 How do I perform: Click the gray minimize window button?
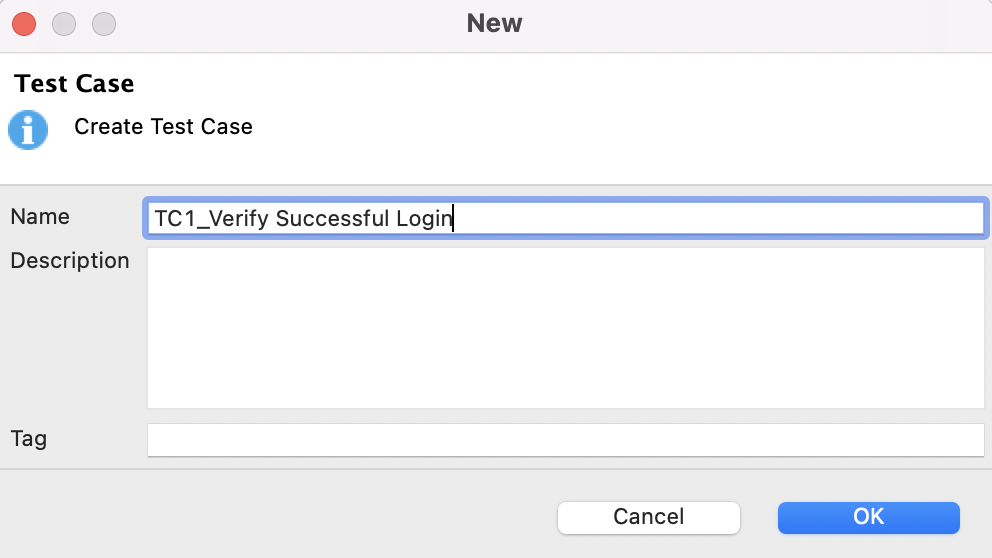tap(64, 23)
